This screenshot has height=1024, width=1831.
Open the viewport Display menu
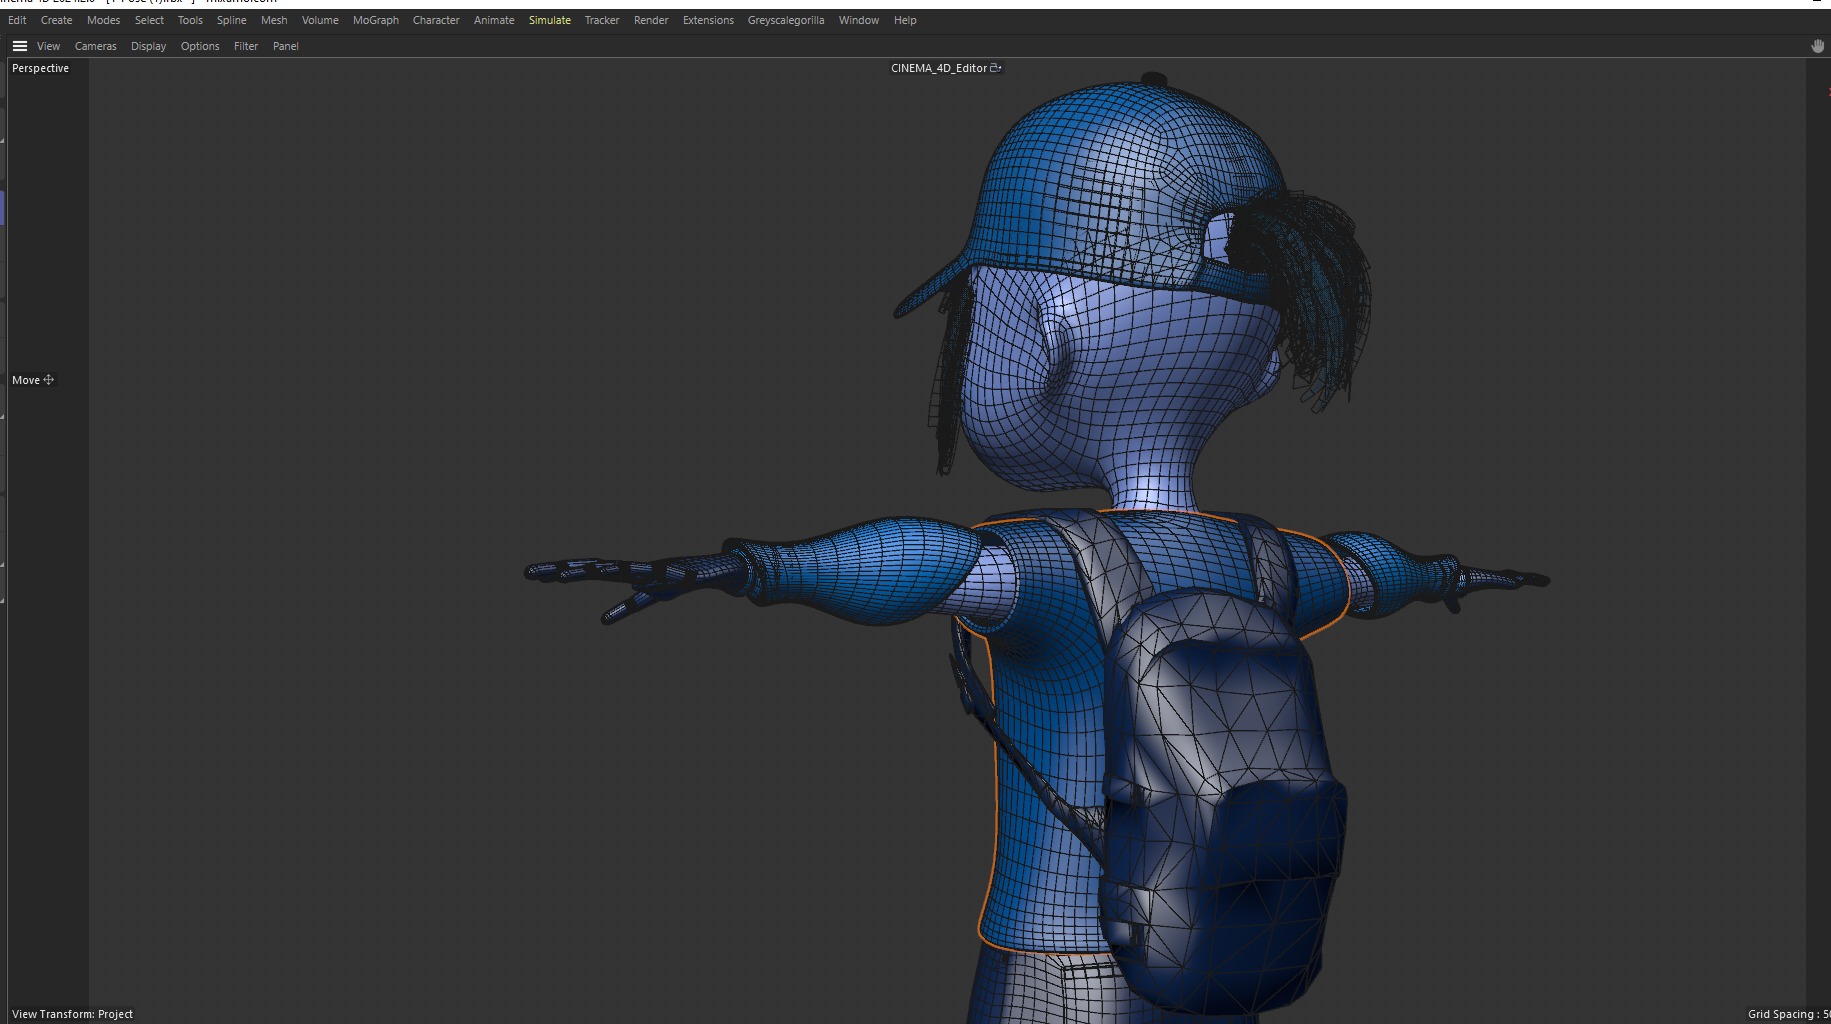pos(148,46)
